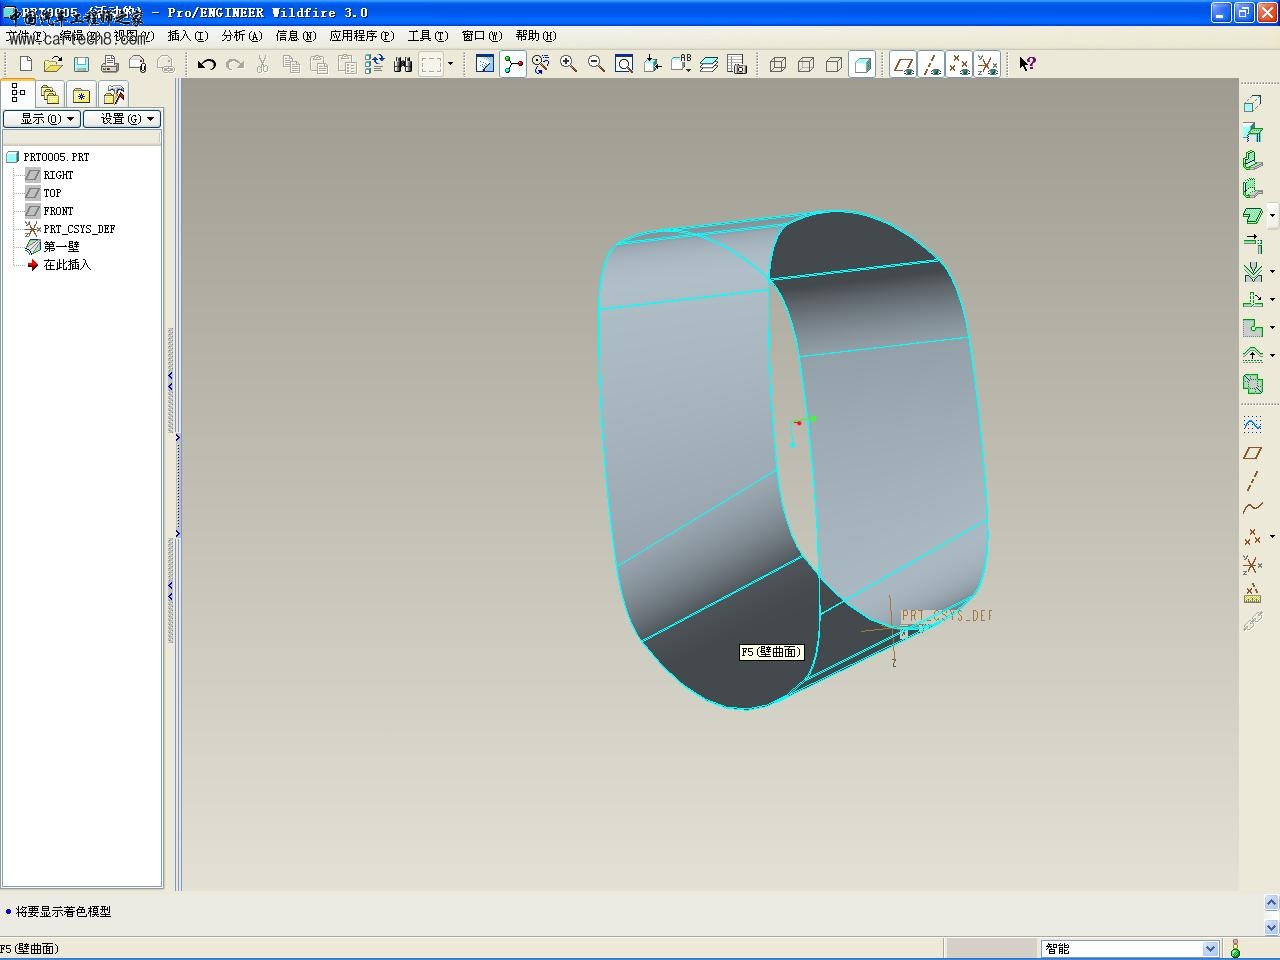
Task: Select the Datum Plane tool
Action: point(1252,453)
